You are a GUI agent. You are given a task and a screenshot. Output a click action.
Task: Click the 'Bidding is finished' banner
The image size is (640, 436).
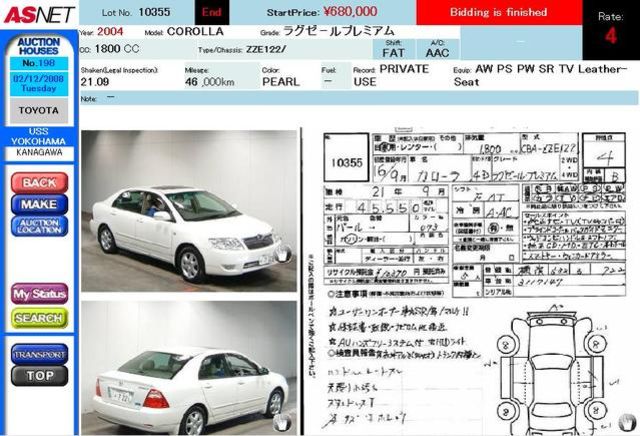[499, 12]
